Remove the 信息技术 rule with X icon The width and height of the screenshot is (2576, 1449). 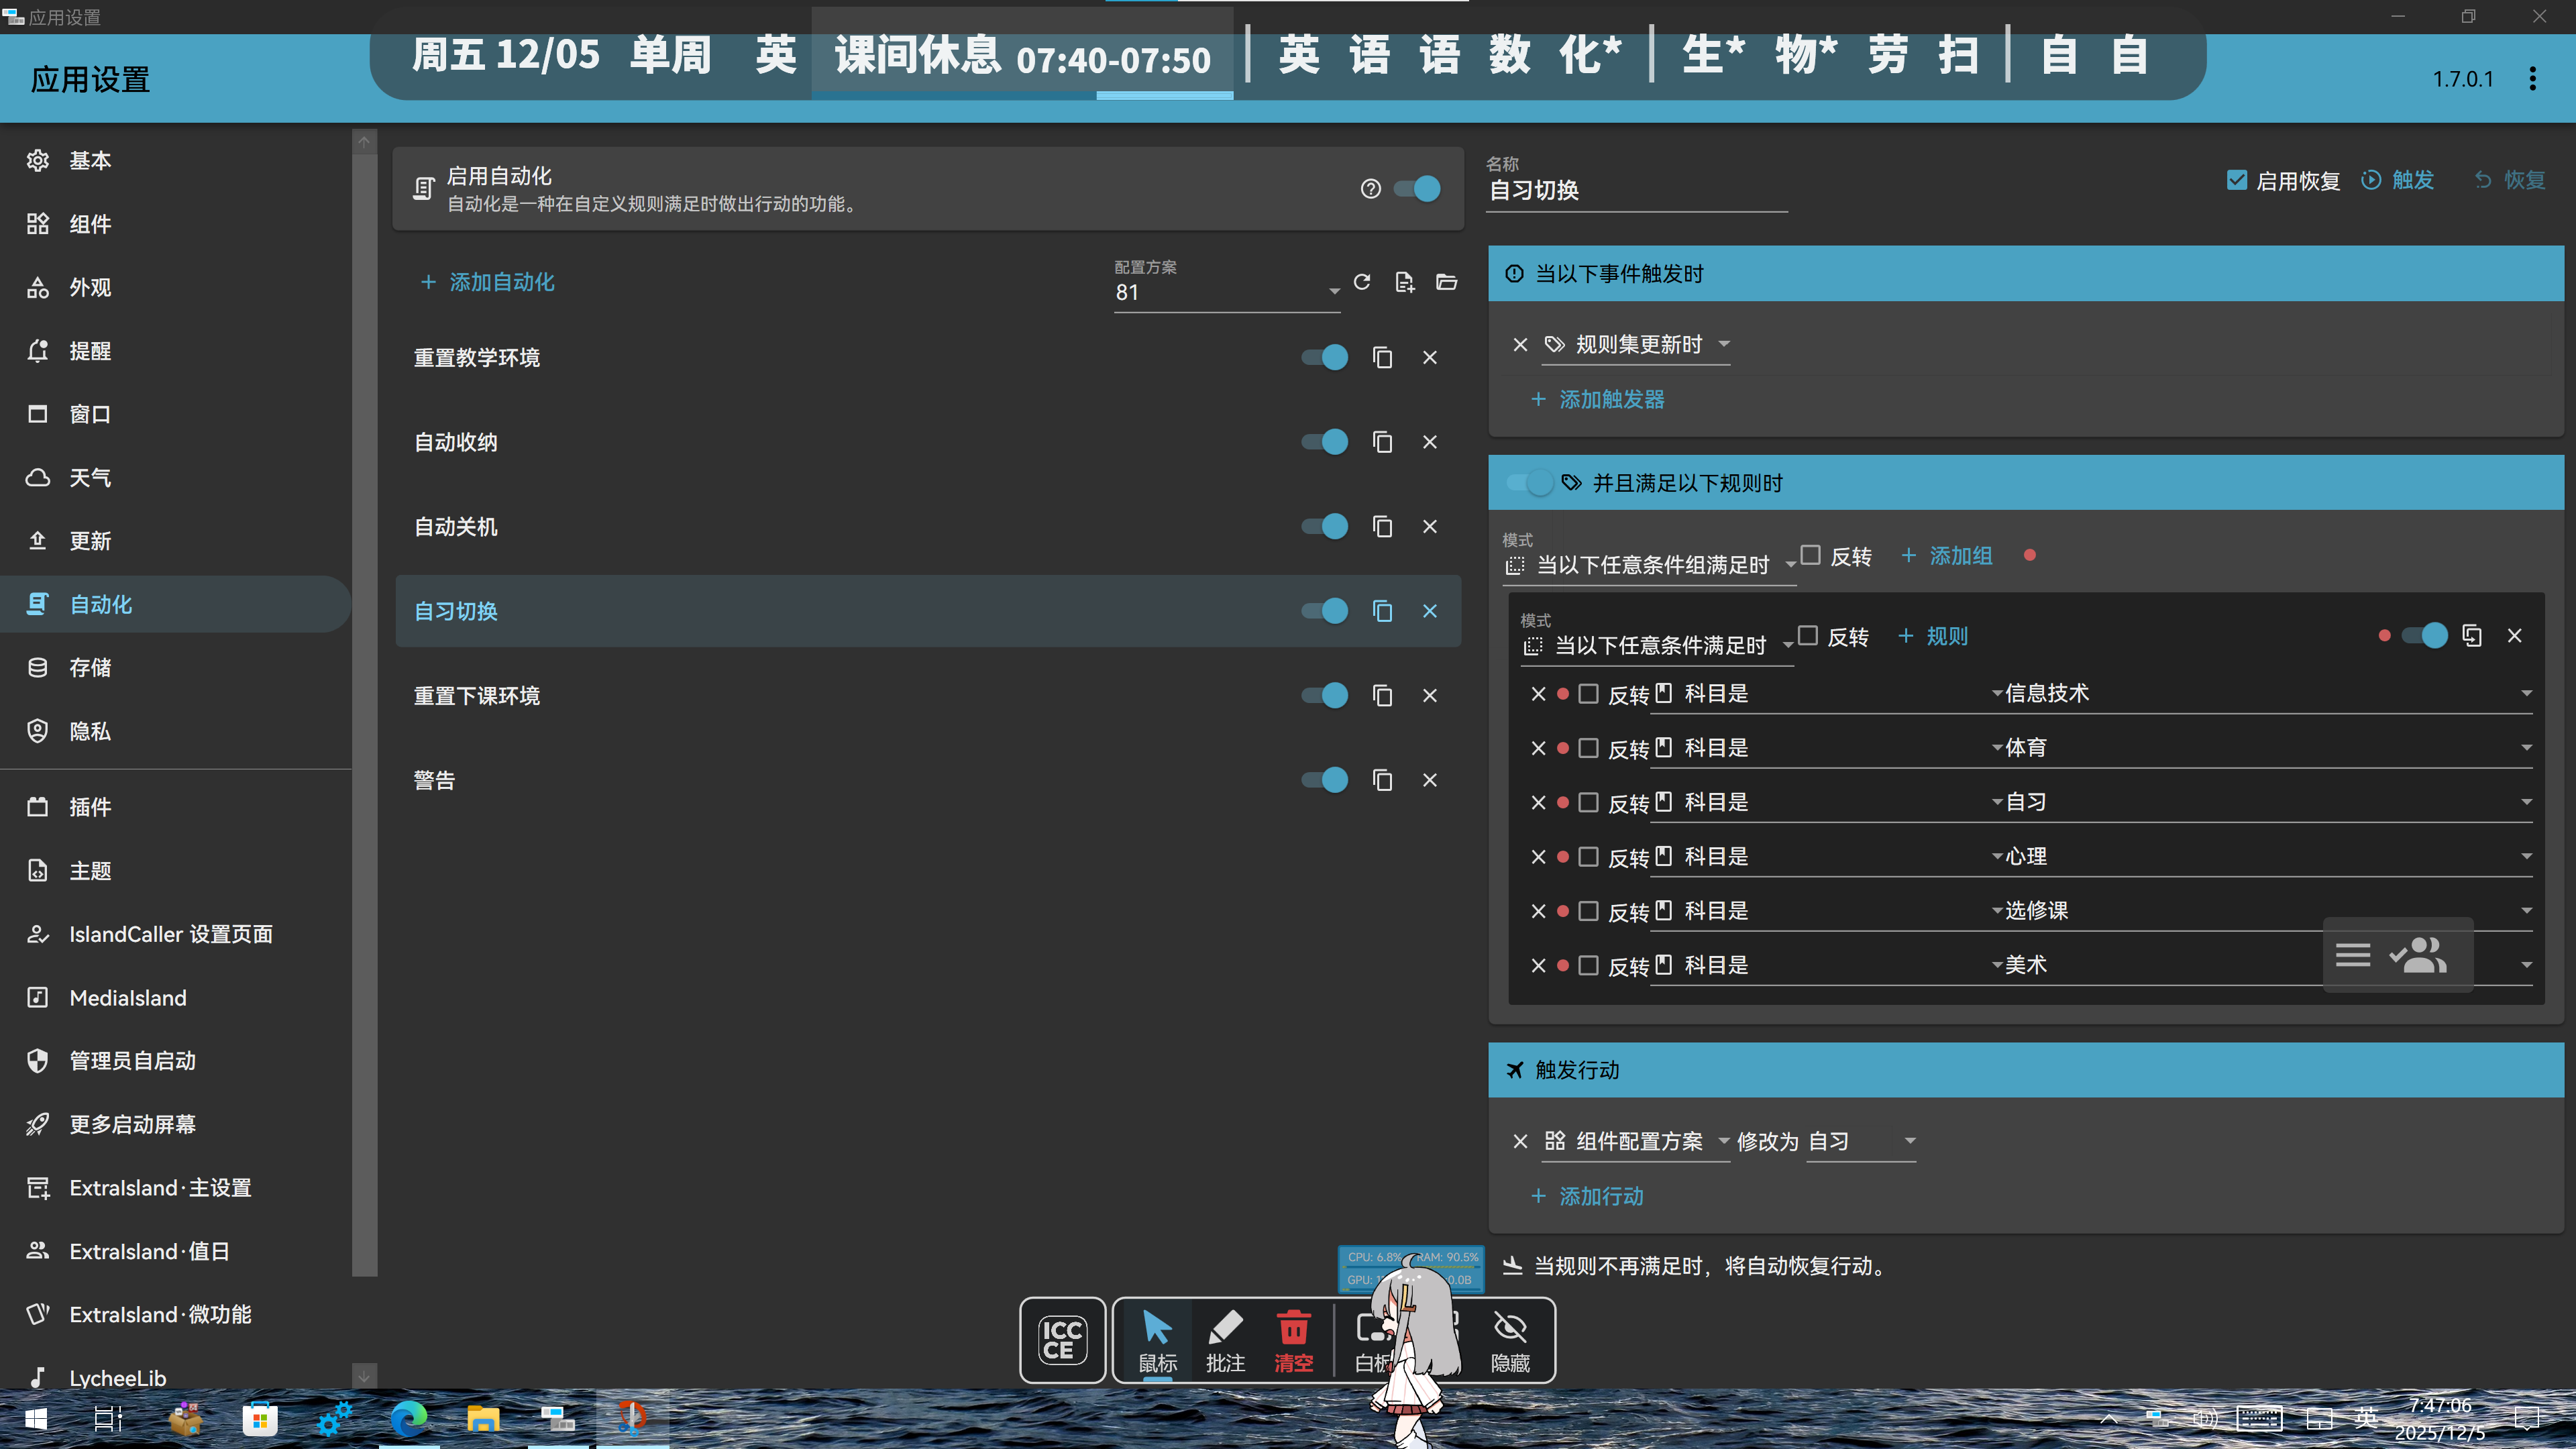click(1538, 694)
